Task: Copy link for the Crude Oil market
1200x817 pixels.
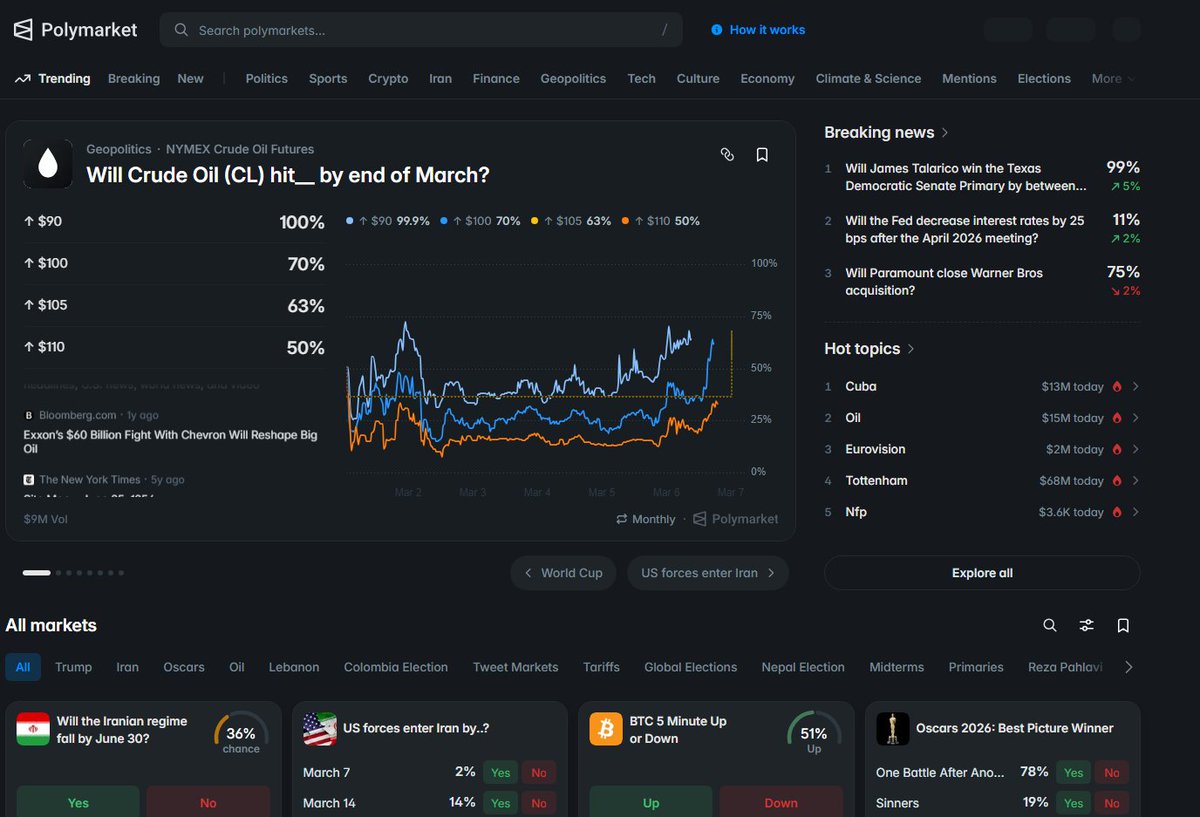Action: 727,154
